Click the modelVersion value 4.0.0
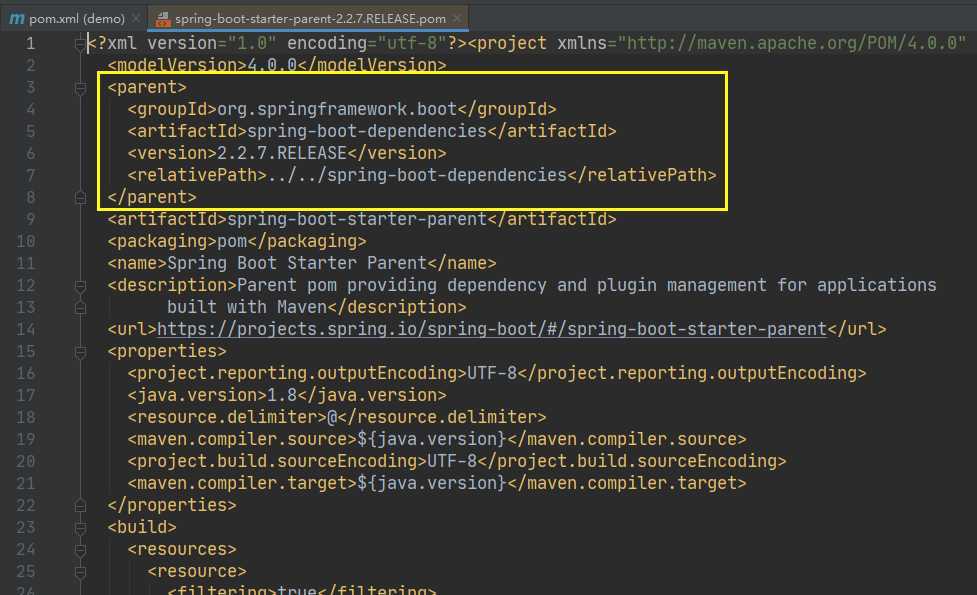Screen dimensions: 977x595 272,65
